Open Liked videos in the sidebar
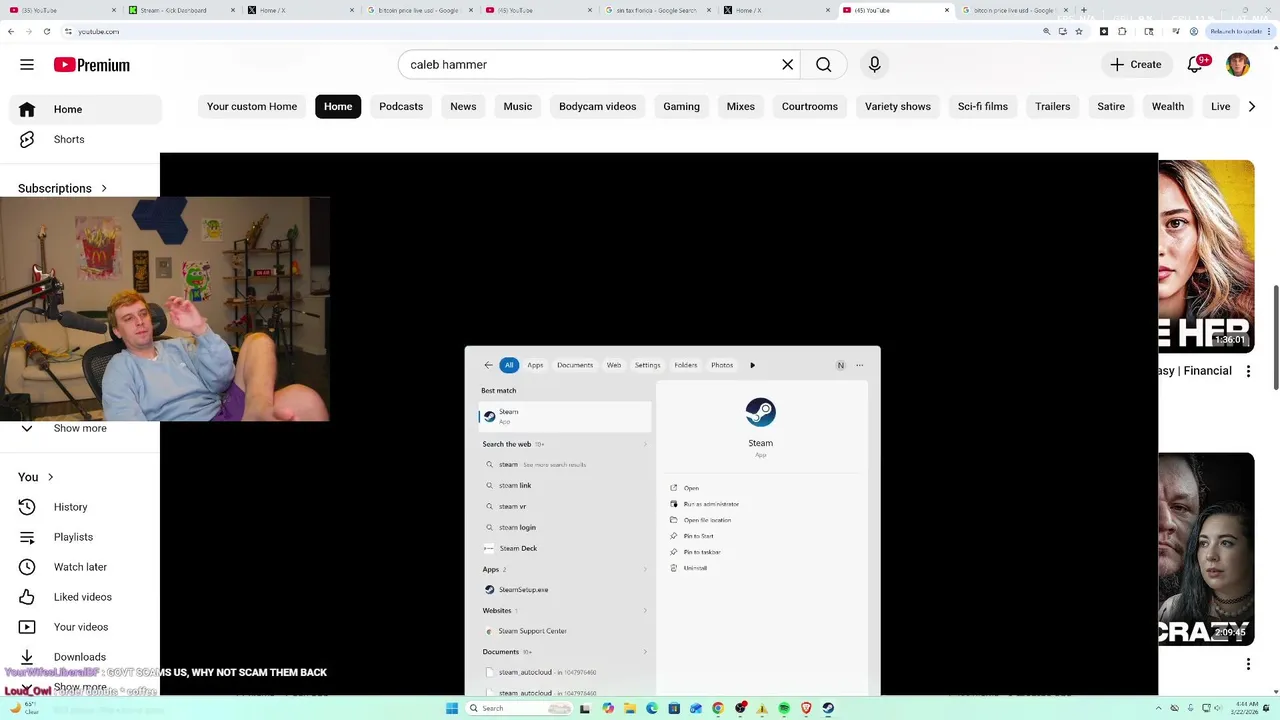 click(x=84, y=597)
